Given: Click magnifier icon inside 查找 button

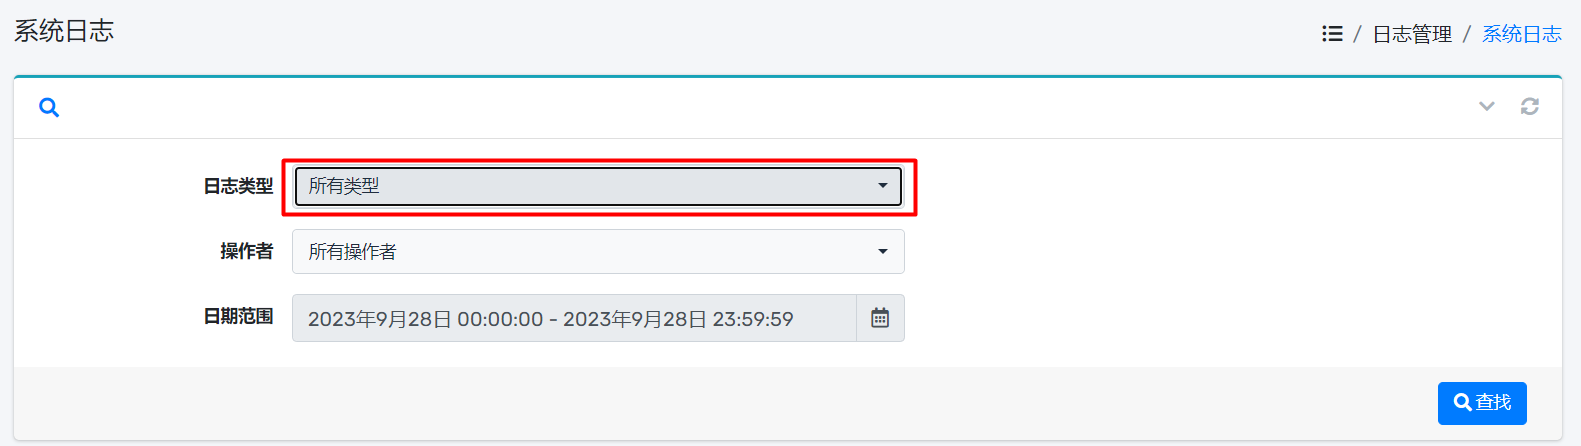Looking at the screenshot, I should coord(1463,402).
